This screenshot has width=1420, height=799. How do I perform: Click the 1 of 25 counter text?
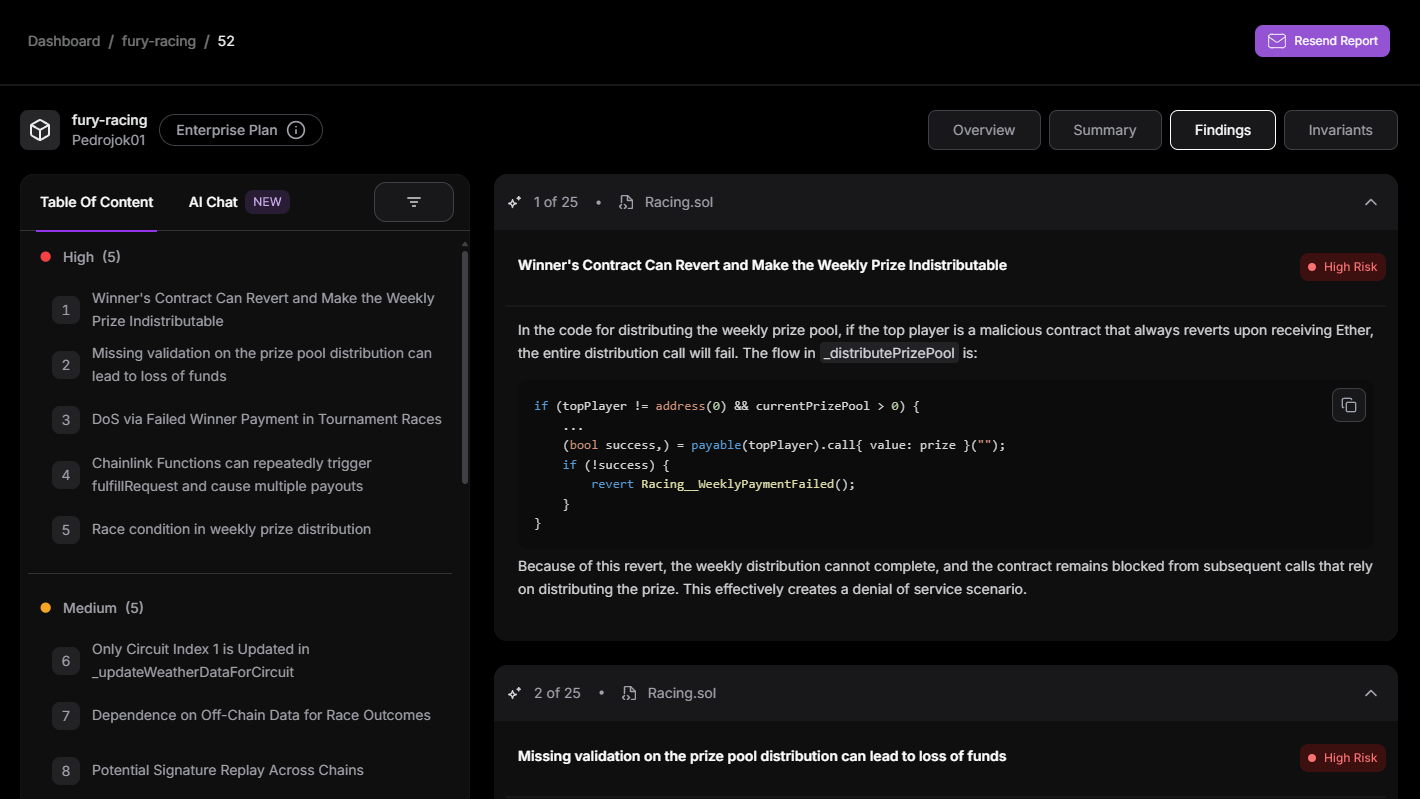click(556, 202)
